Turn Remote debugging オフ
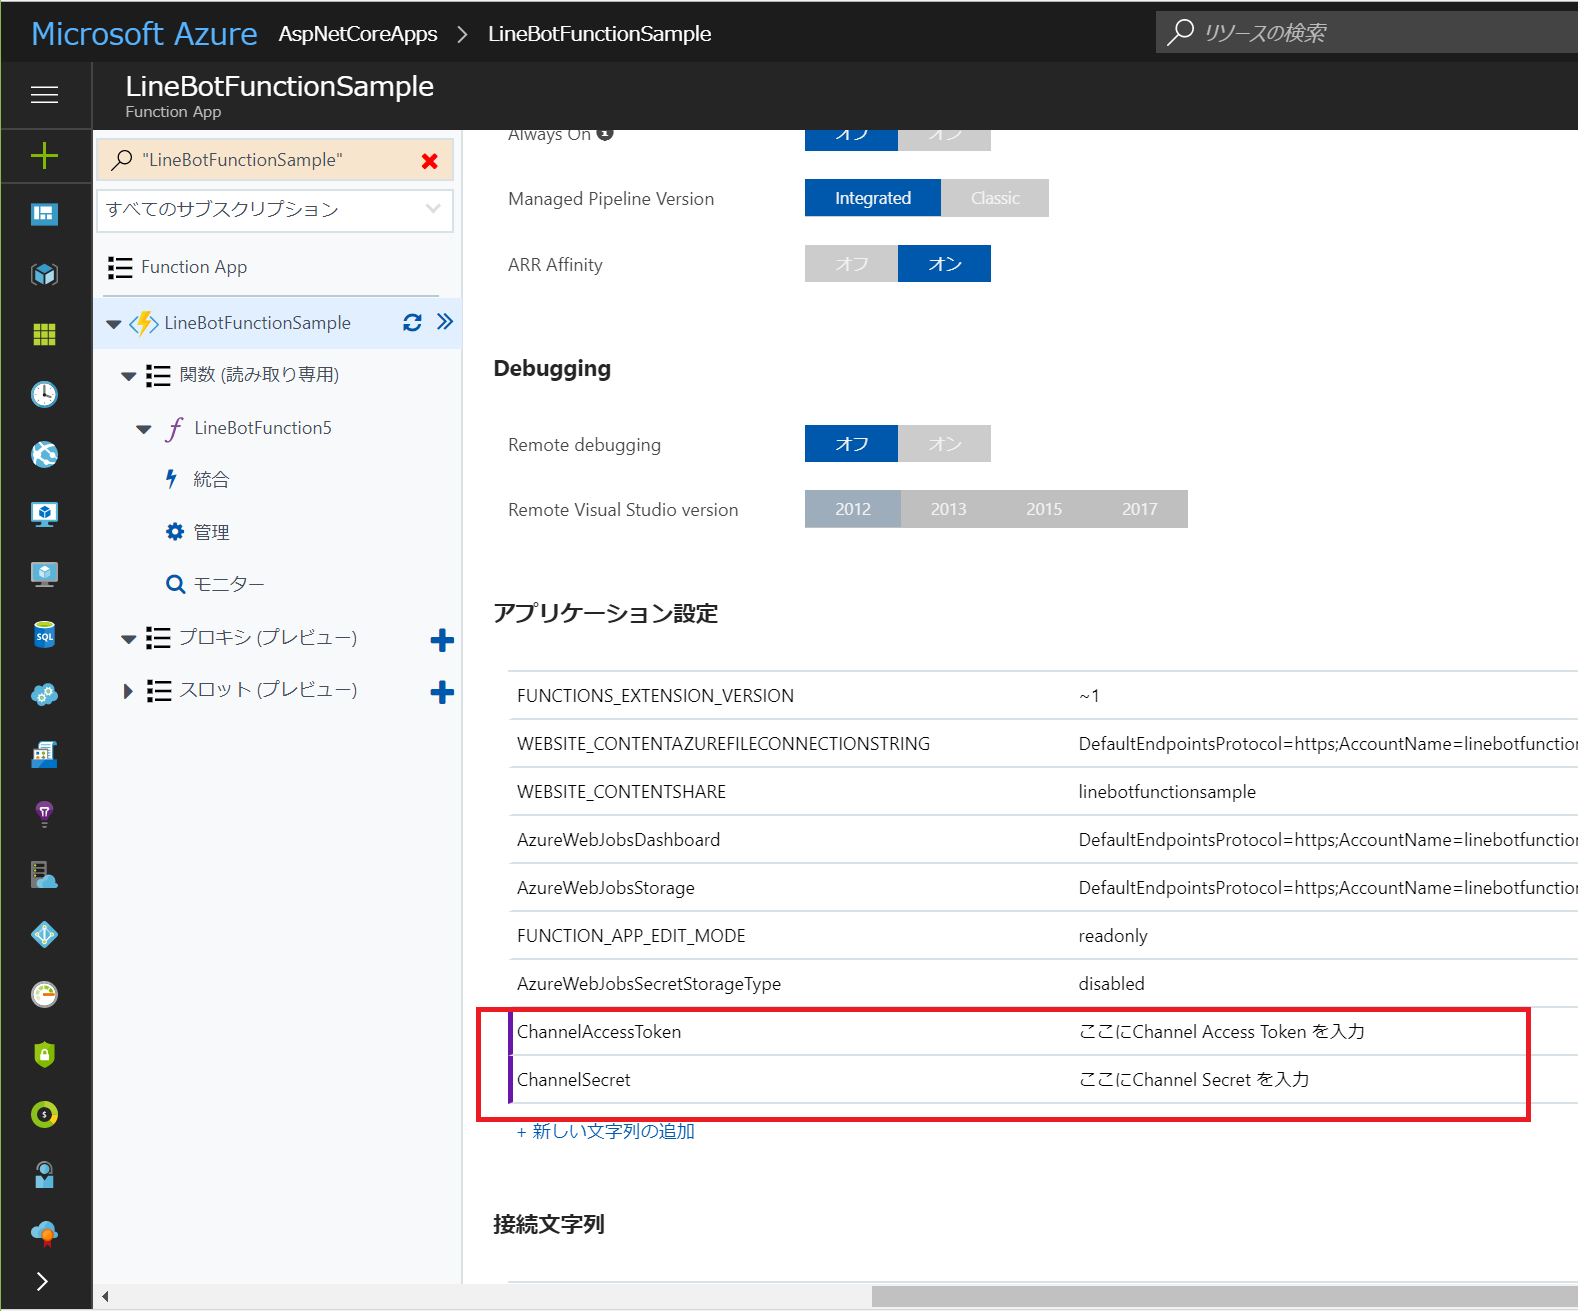 [x=851, y=444]
